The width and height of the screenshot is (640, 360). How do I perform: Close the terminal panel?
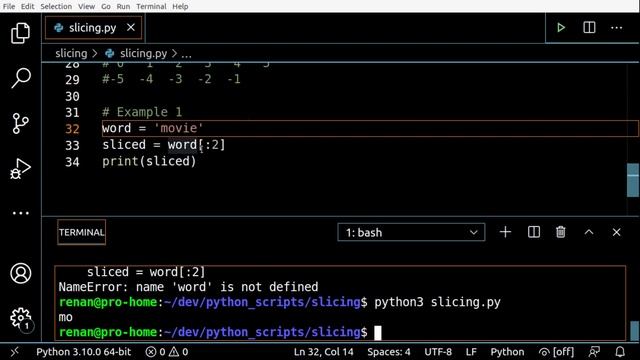[616, 232]
